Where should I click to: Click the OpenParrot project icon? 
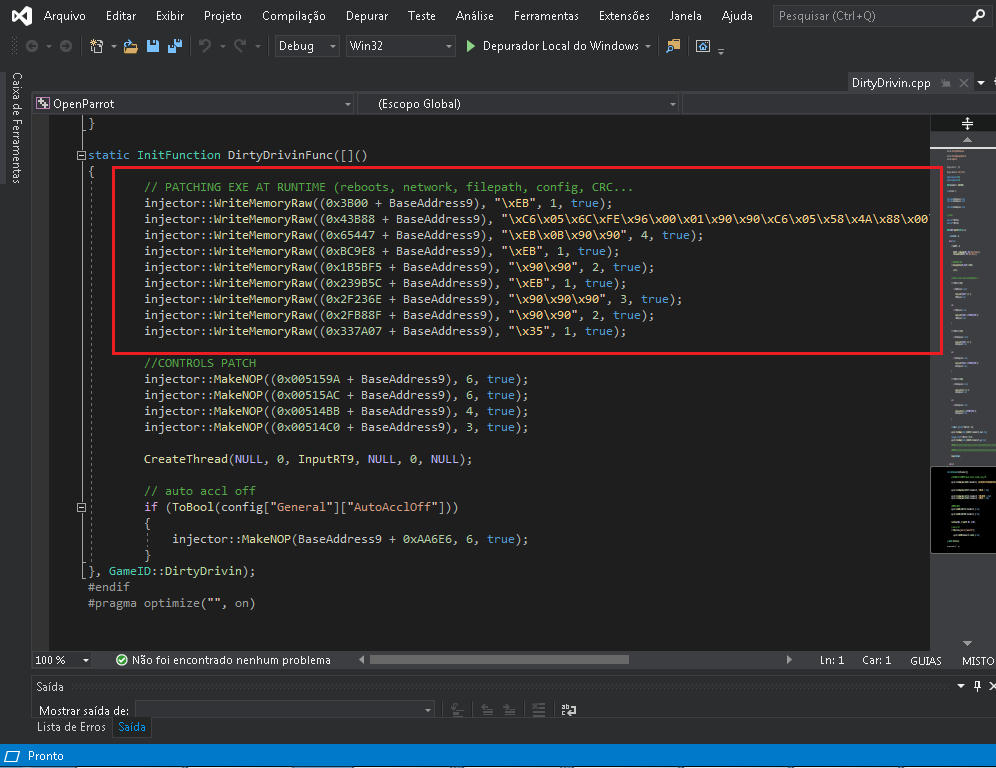(x=43, y=104)
